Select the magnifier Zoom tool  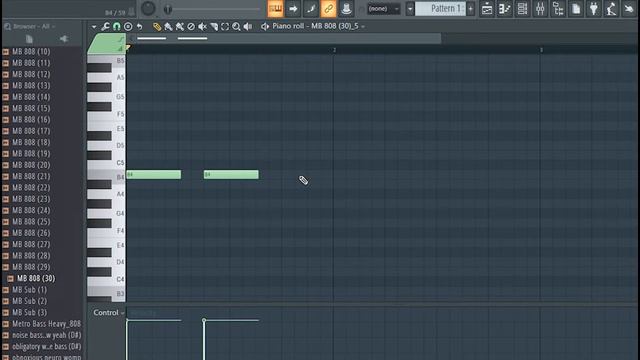coord(236,27)
